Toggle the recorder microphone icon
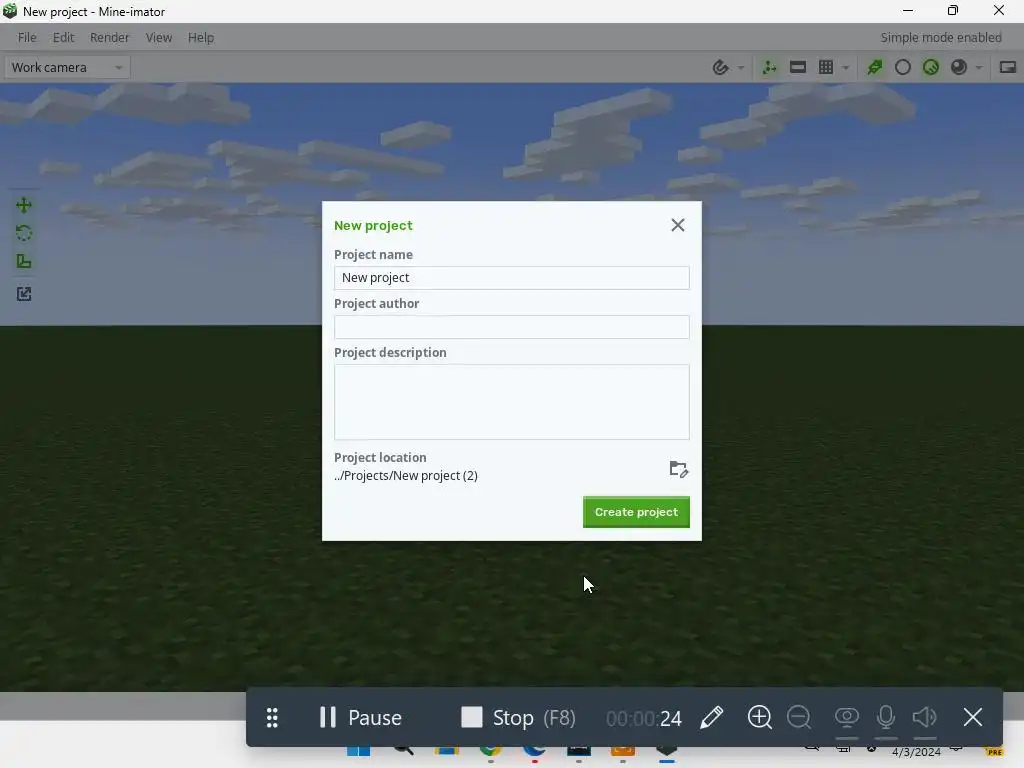This screenshot has width=1024, height=768. click(886, 718)
